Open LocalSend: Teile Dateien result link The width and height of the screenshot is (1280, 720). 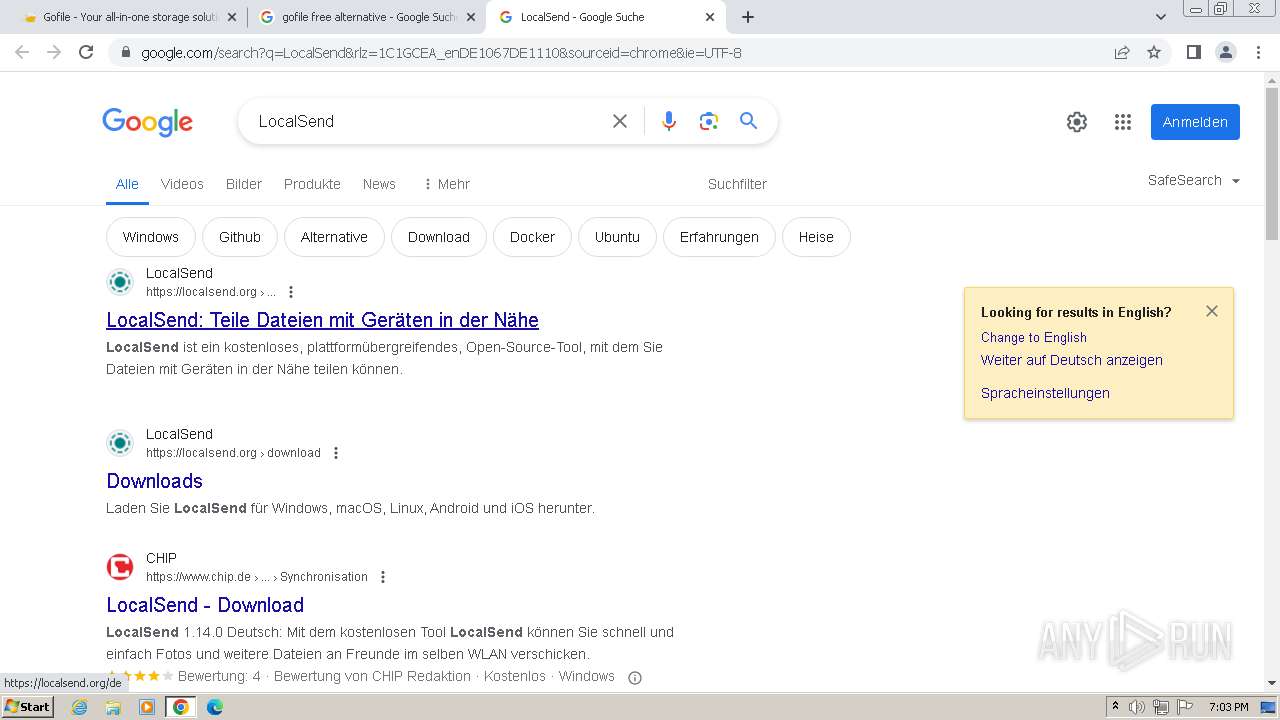[x=322, y=320]
